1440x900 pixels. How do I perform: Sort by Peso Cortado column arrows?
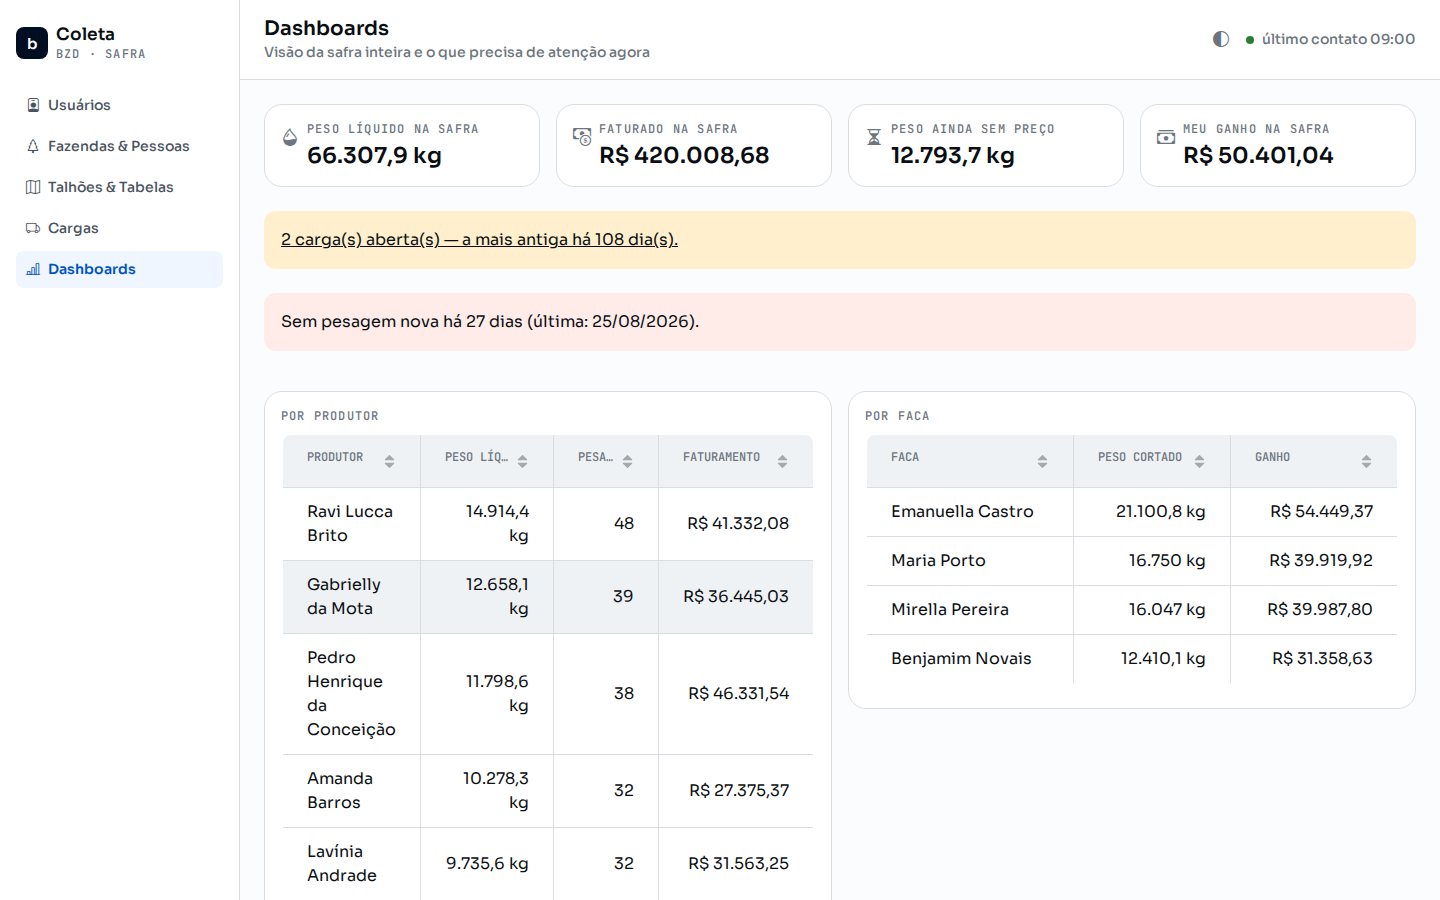click(x=1200, y=461)
